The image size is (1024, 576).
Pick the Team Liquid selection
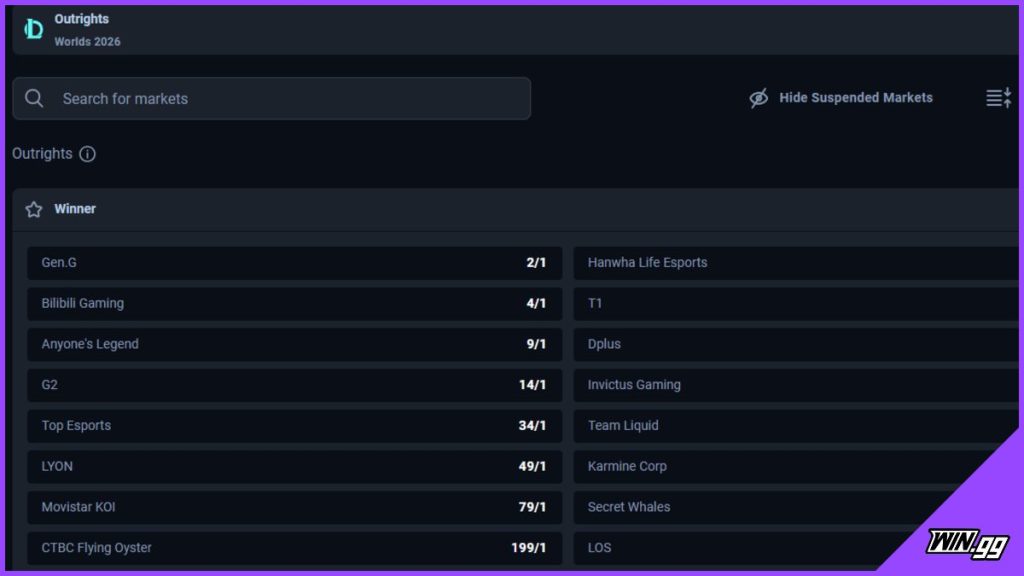point(796,426)
